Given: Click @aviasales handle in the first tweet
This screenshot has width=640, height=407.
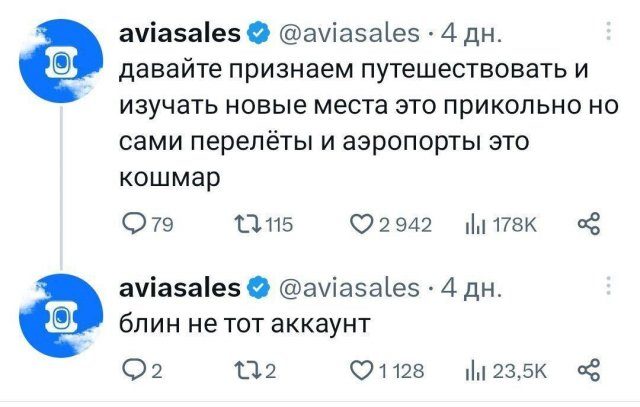Looking at the screenshot, I should click(x=347, y=34).
